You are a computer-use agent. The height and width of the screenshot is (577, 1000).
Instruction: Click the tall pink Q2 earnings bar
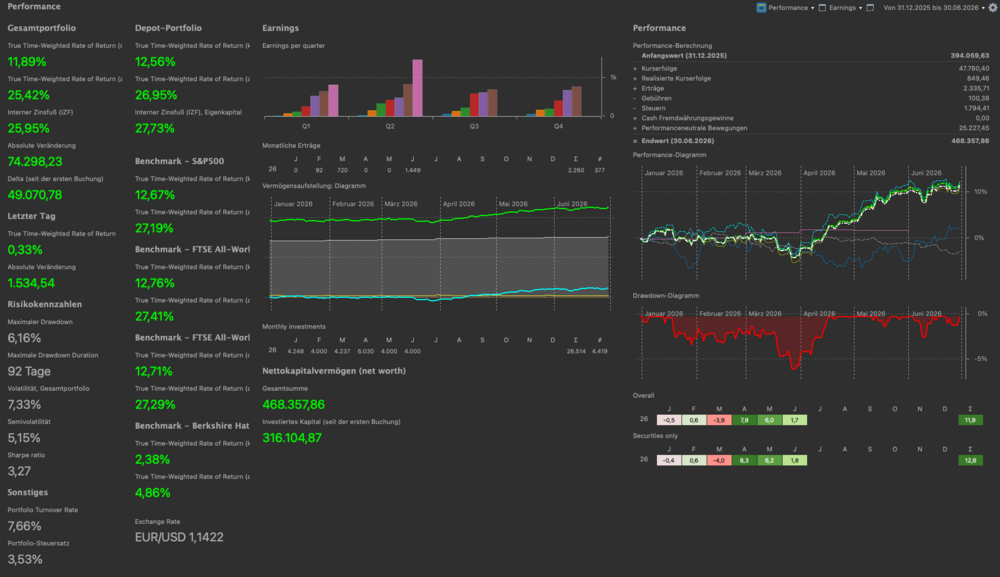[x=418, y=88]
